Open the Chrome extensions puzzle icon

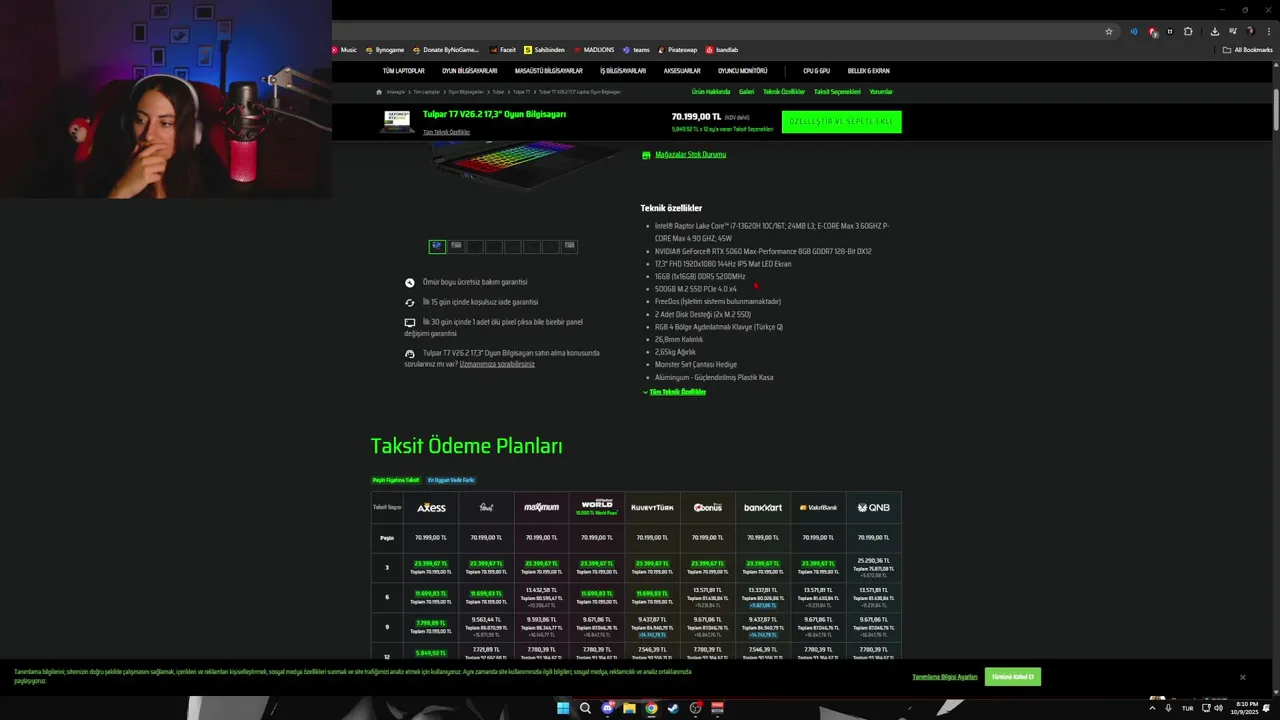pyautogui.click(x=1188, y=32)
